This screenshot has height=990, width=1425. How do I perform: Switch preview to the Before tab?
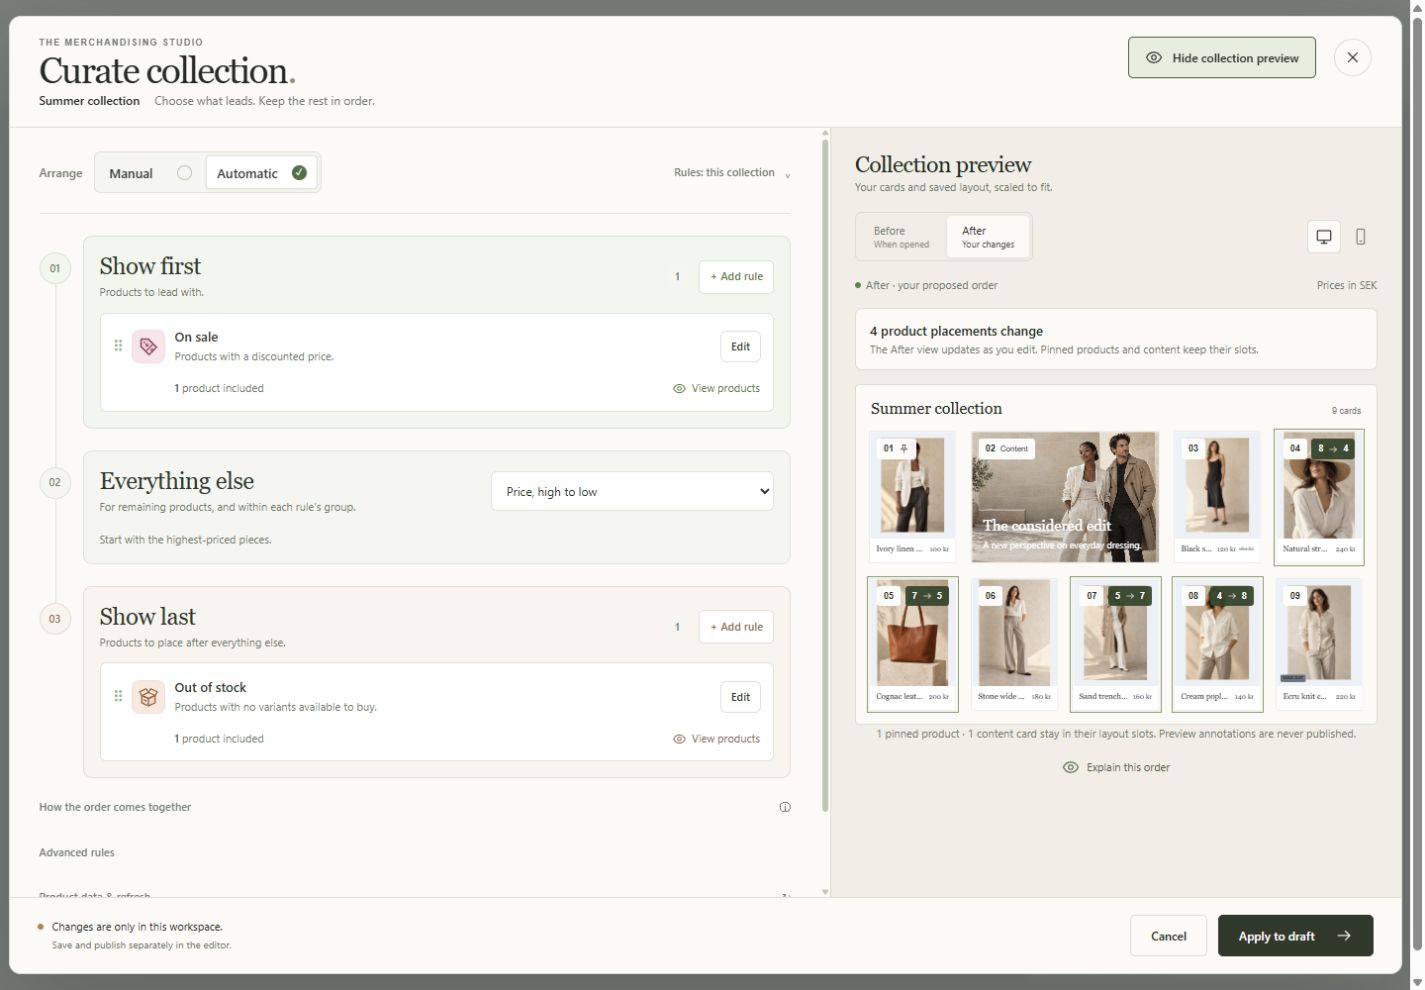pos(901,237)
